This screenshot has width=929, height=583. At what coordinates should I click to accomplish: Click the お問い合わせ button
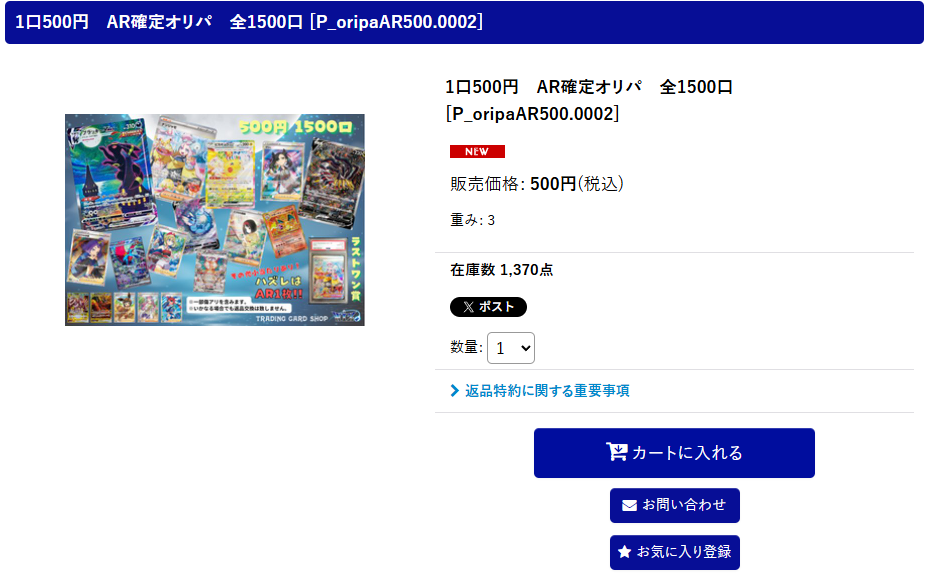[x=675, y=505]
